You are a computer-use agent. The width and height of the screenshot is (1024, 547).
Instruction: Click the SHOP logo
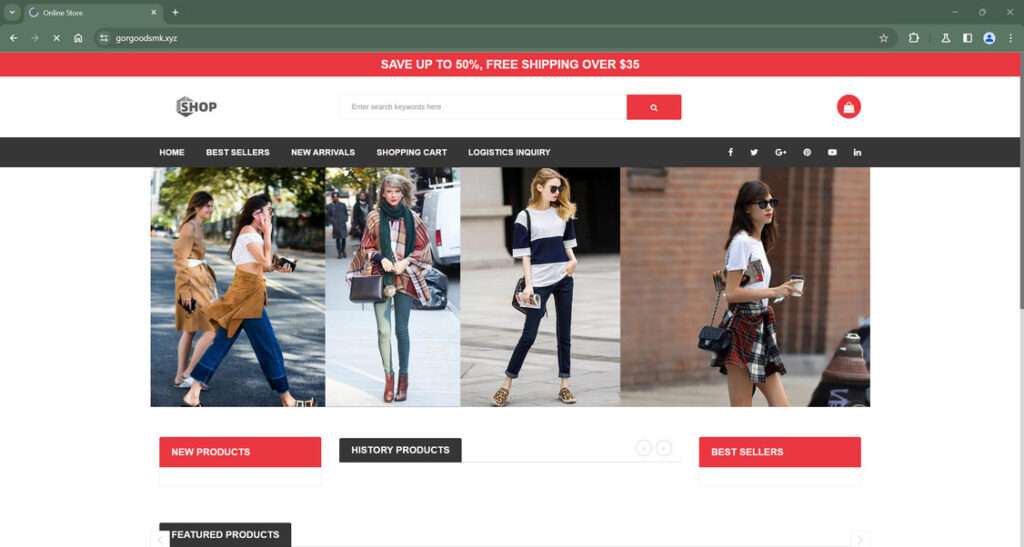[x=197, y=106]
